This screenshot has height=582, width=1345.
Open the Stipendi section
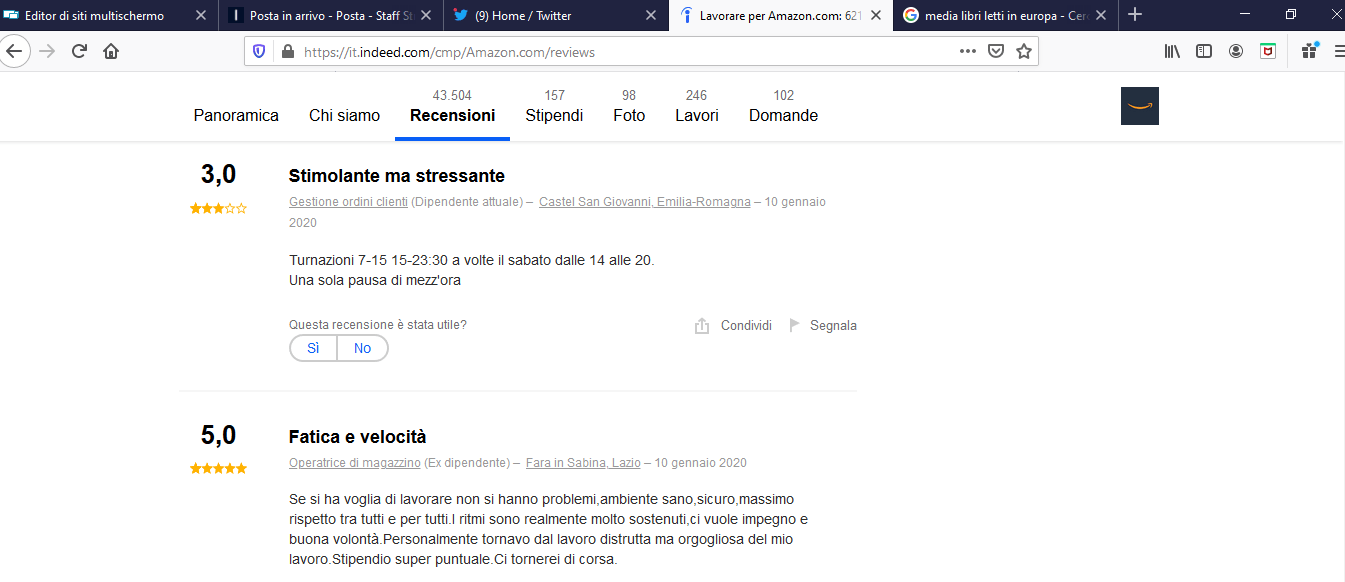point(554,116)
